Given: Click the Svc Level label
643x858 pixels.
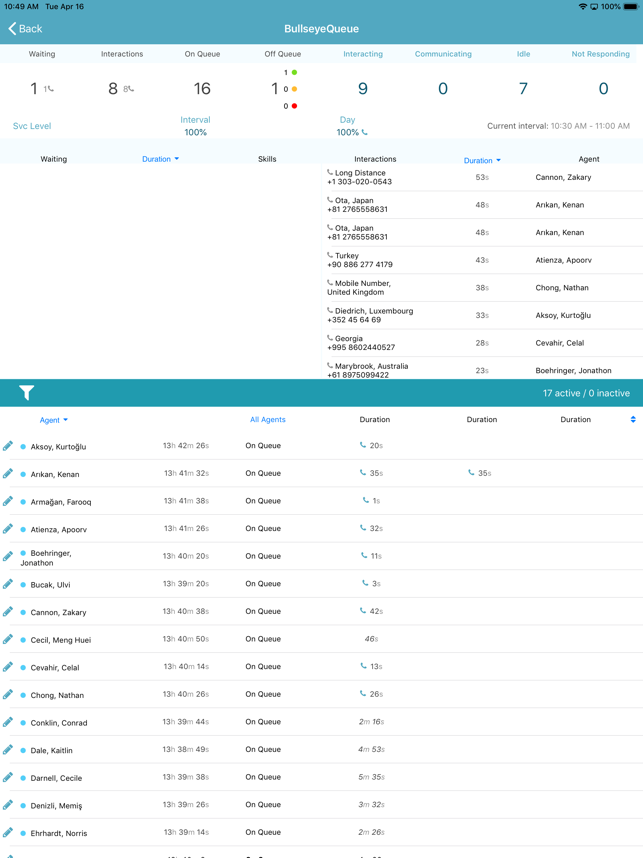Looking at the screenshot, I should click(32, 126).
